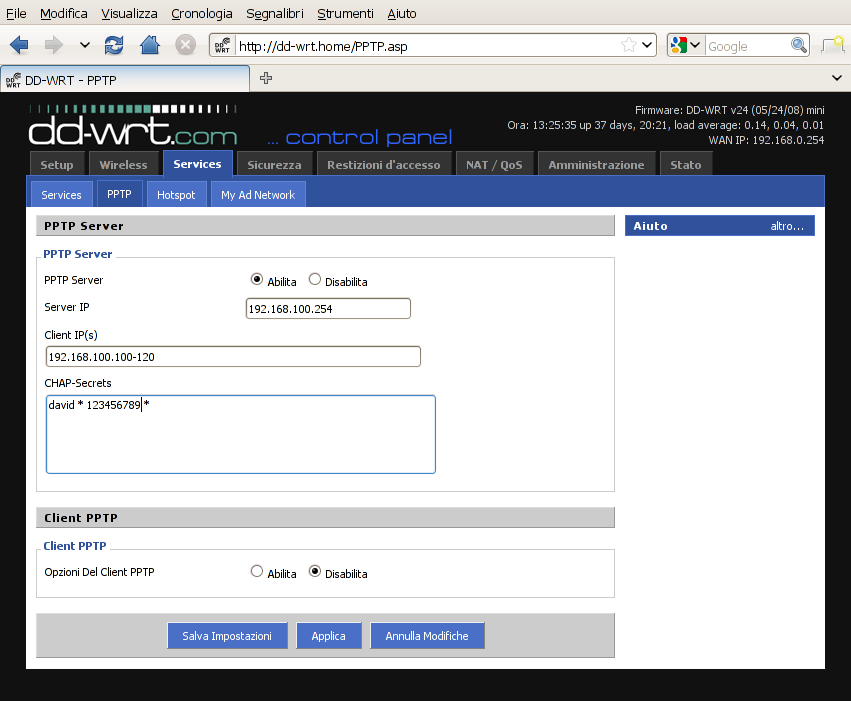The height and width of the screenshot is (701, 851).
Task: Click the Applica button
Action: (329, 635)
